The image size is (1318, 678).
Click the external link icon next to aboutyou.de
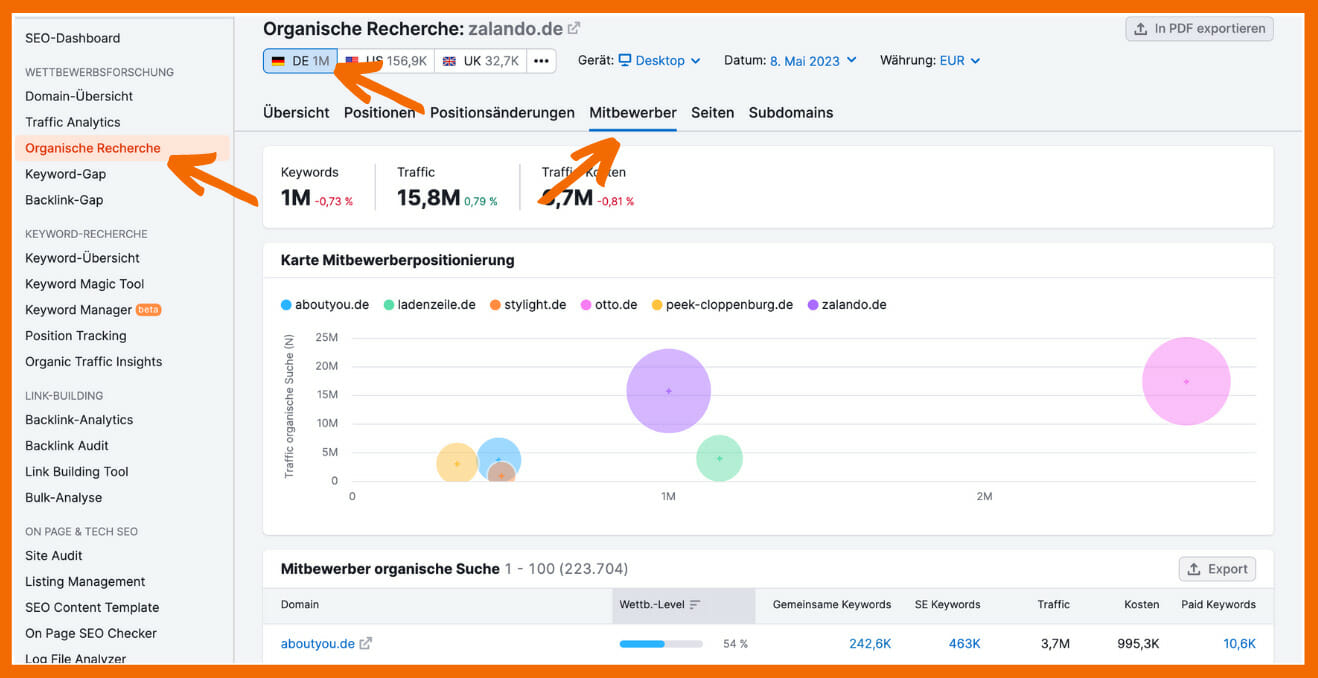click(366, 644)
